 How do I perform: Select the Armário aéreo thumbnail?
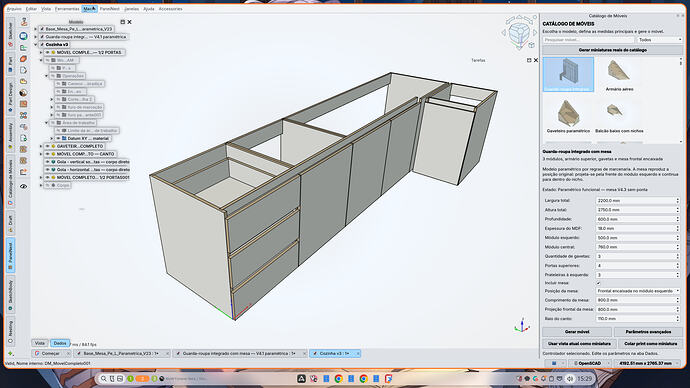[x=619, y=75]
